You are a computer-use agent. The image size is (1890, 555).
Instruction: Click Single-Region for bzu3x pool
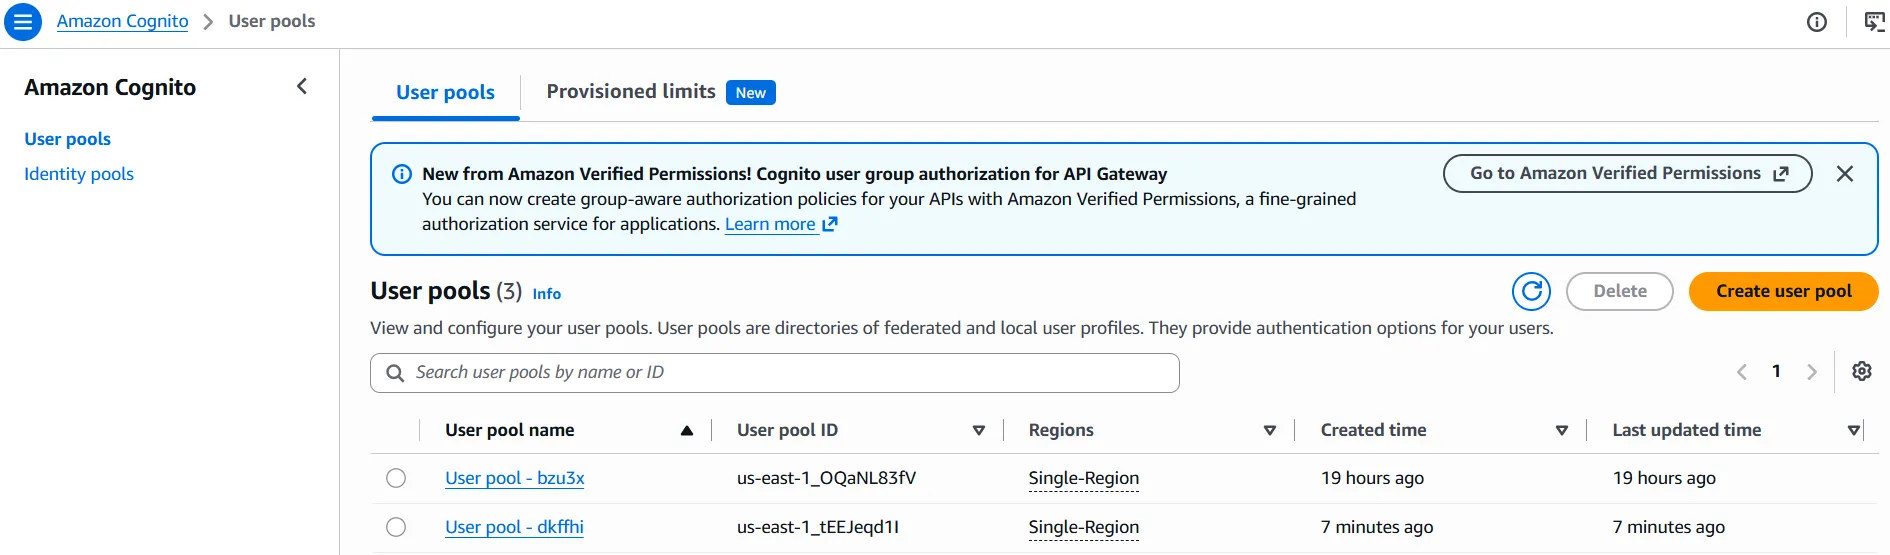(1084, 478)
